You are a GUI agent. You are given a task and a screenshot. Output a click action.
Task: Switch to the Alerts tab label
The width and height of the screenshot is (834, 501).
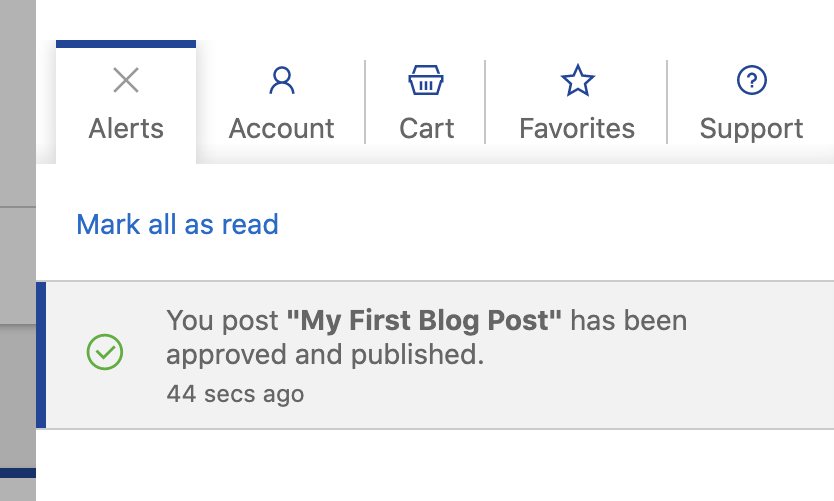pyautogui.click(x=126, y=129)
